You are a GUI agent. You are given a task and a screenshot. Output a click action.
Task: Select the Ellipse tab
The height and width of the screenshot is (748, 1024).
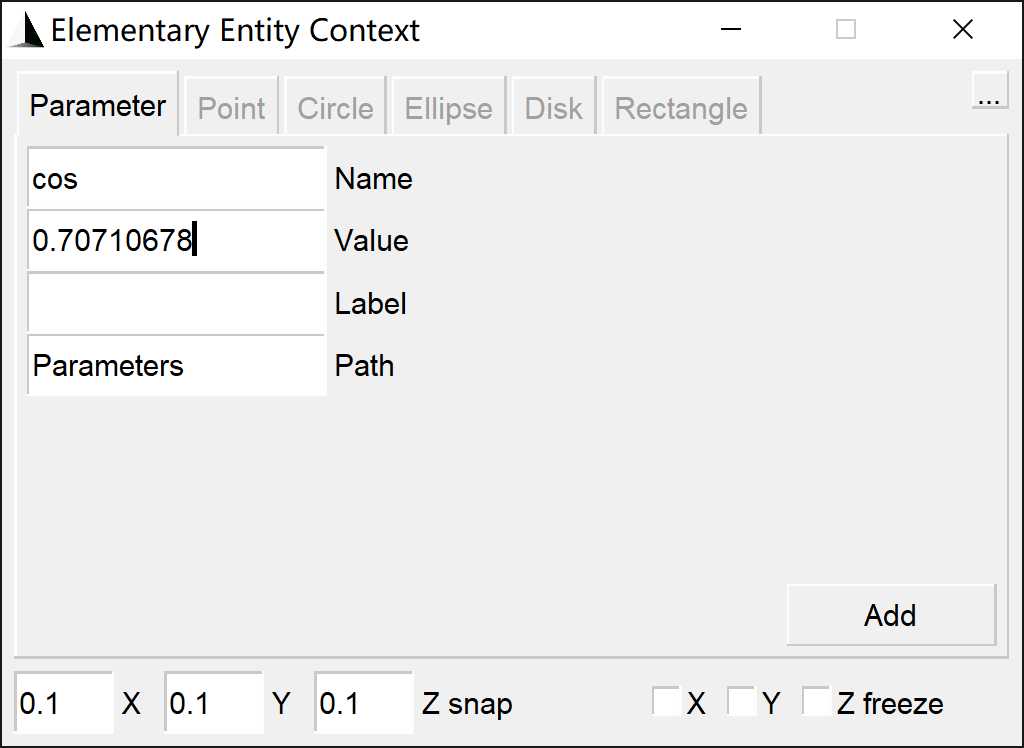click(448, 108)
